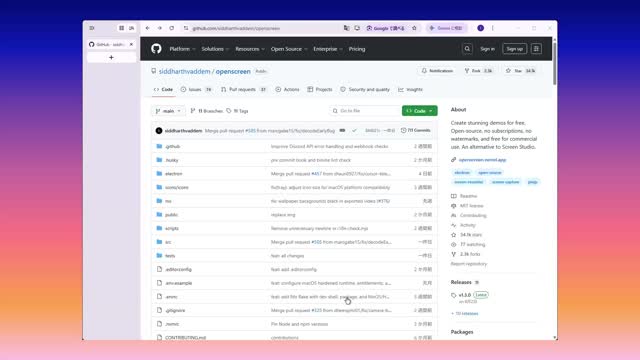Open the GitHub search icon
Image resolution: width=640 pixels, height=360 pixels.
click(467, 49)
